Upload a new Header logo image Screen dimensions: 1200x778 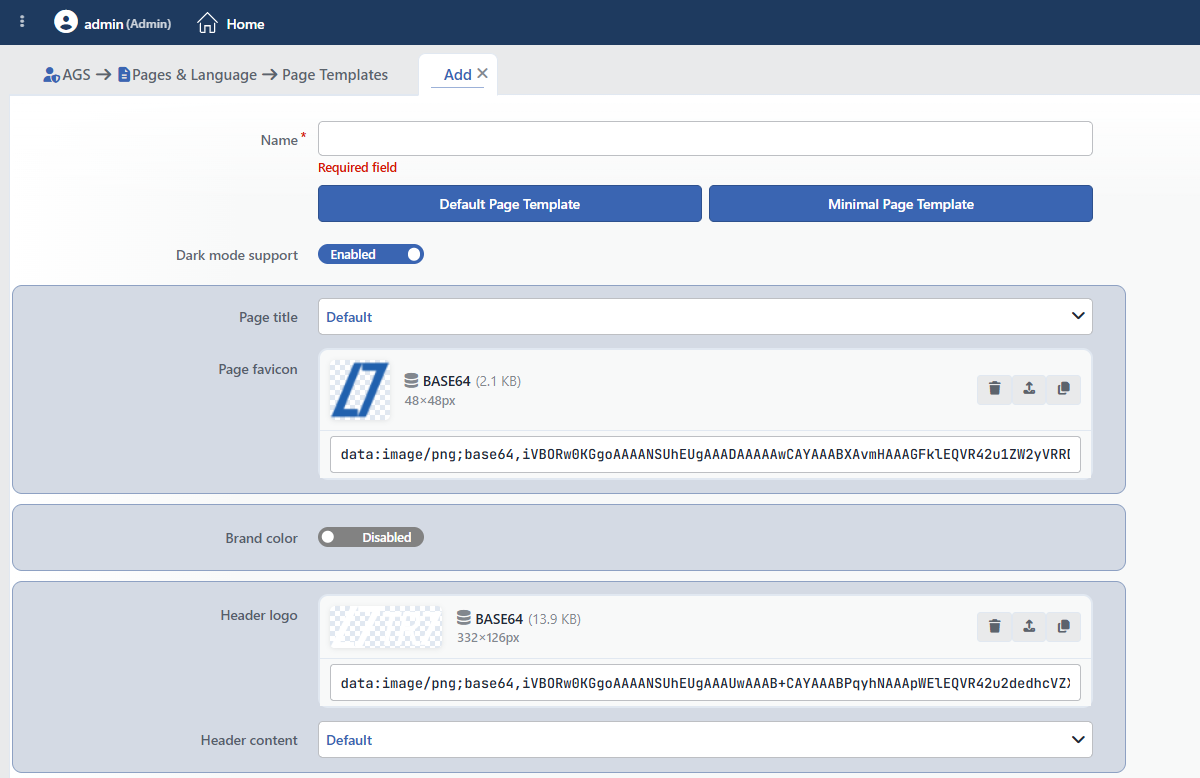(1029, 627)
